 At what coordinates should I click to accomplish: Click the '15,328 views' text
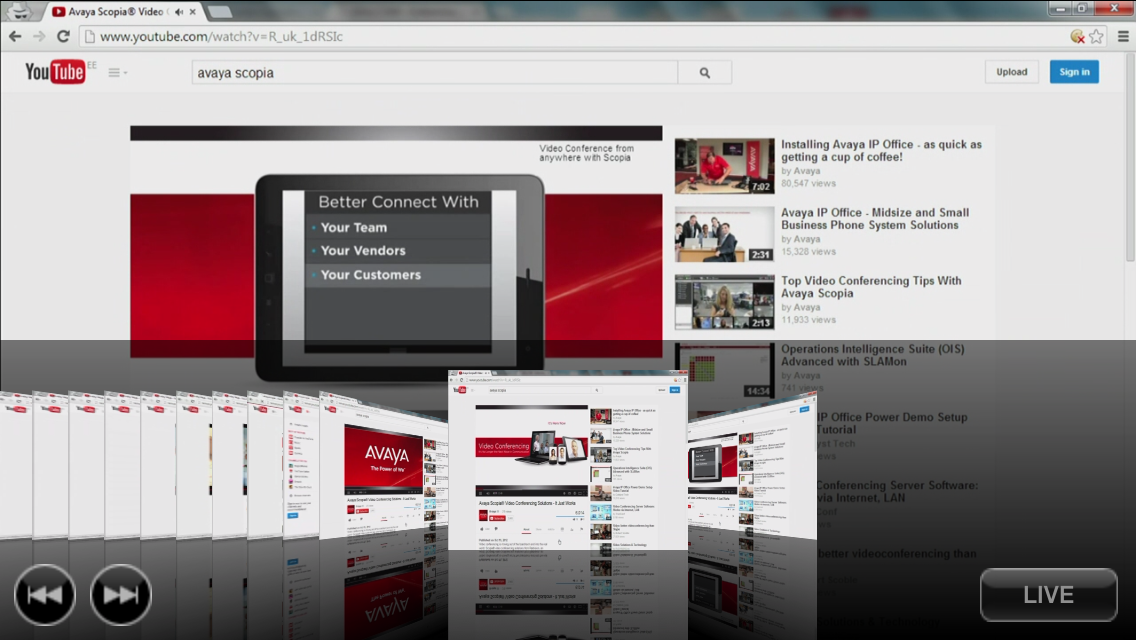pos(808,252)
